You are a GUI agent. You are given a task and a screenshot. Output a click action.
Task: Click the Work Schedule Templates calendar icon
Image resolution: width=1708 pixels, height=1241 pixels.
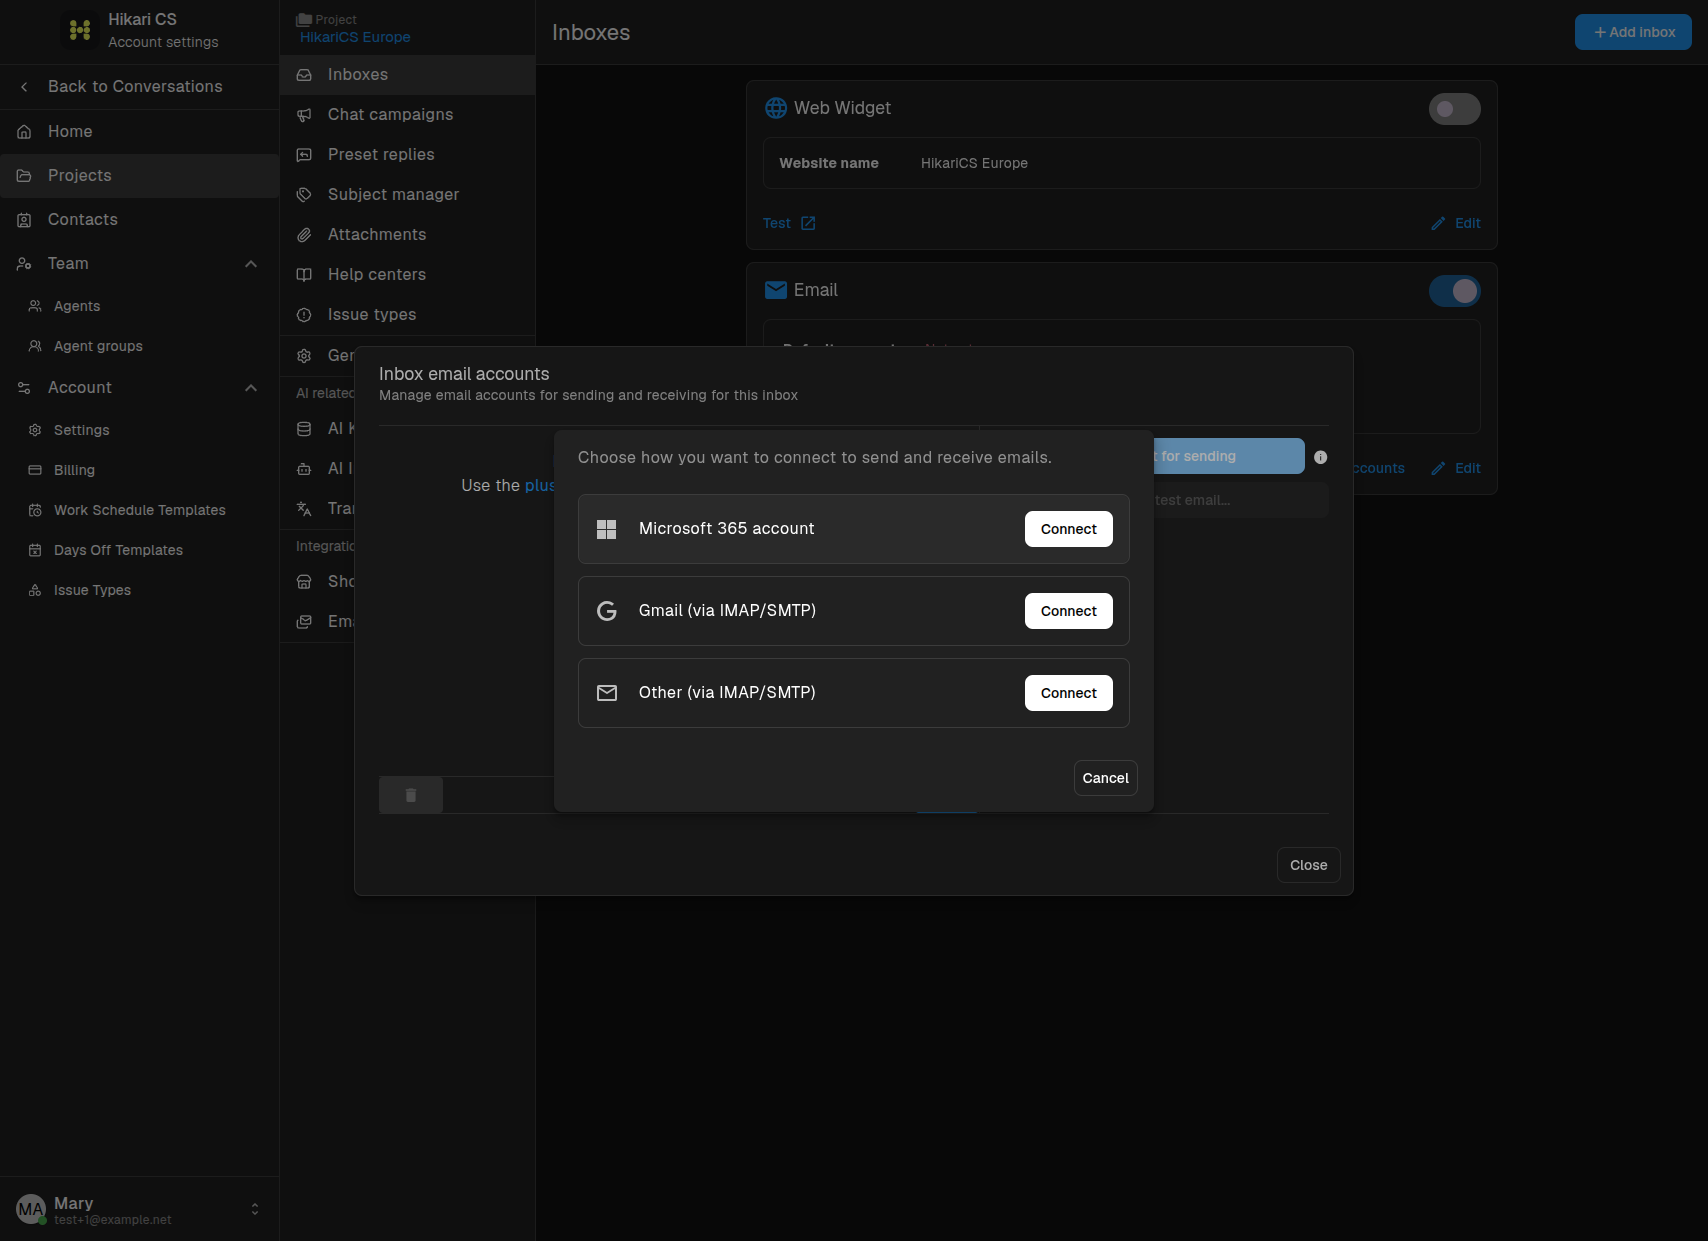tap(35, 510)
